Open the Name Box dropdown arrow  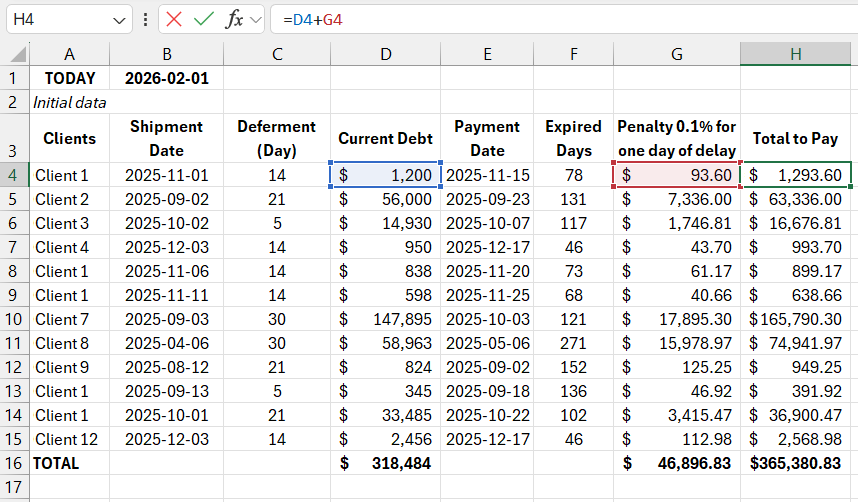pyautogui.click(x=119, y=19)
